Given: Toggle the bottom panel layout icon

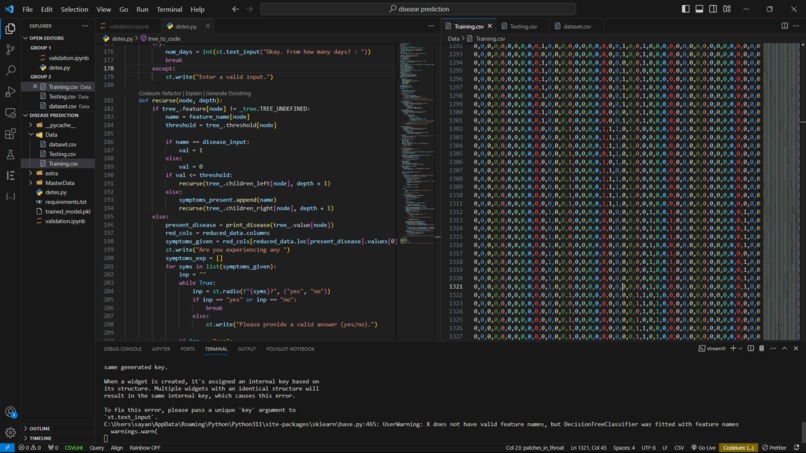Looking at the screenshot, I should [x=699, y=9].
